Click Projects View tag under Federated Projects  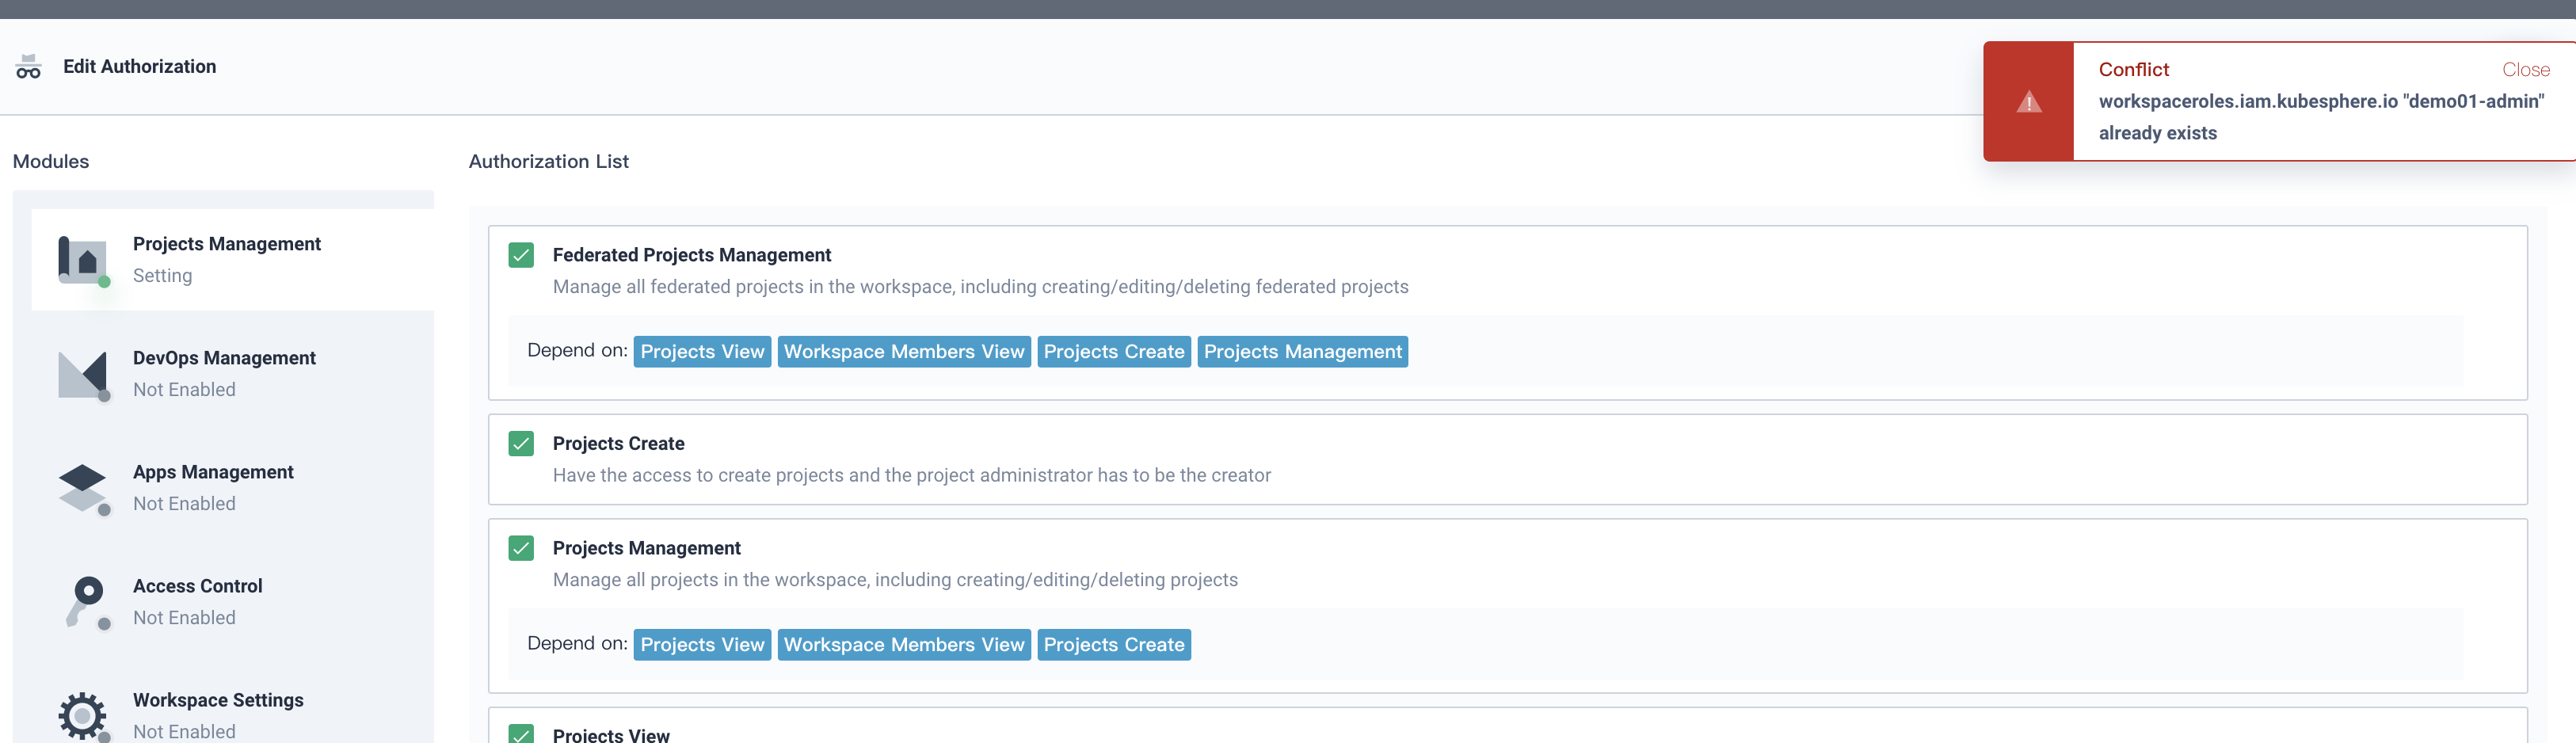click(702, 351)
